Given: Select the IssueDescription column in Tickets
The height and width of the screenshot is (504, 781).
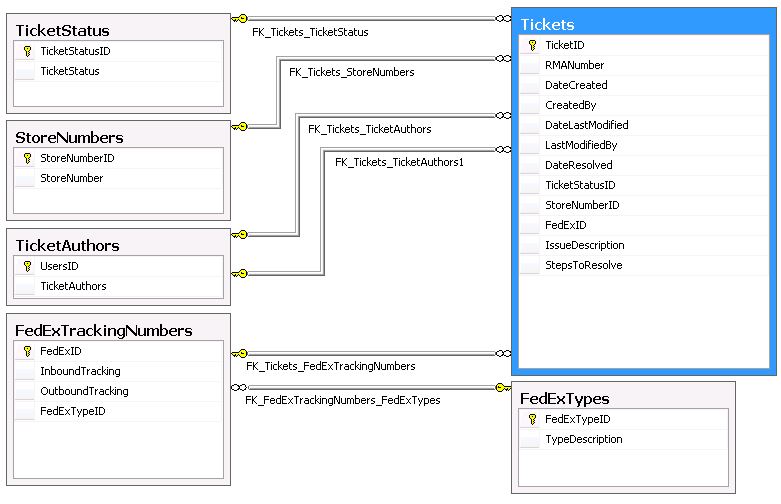Looking at the screenshot, I should pos(644,246).
